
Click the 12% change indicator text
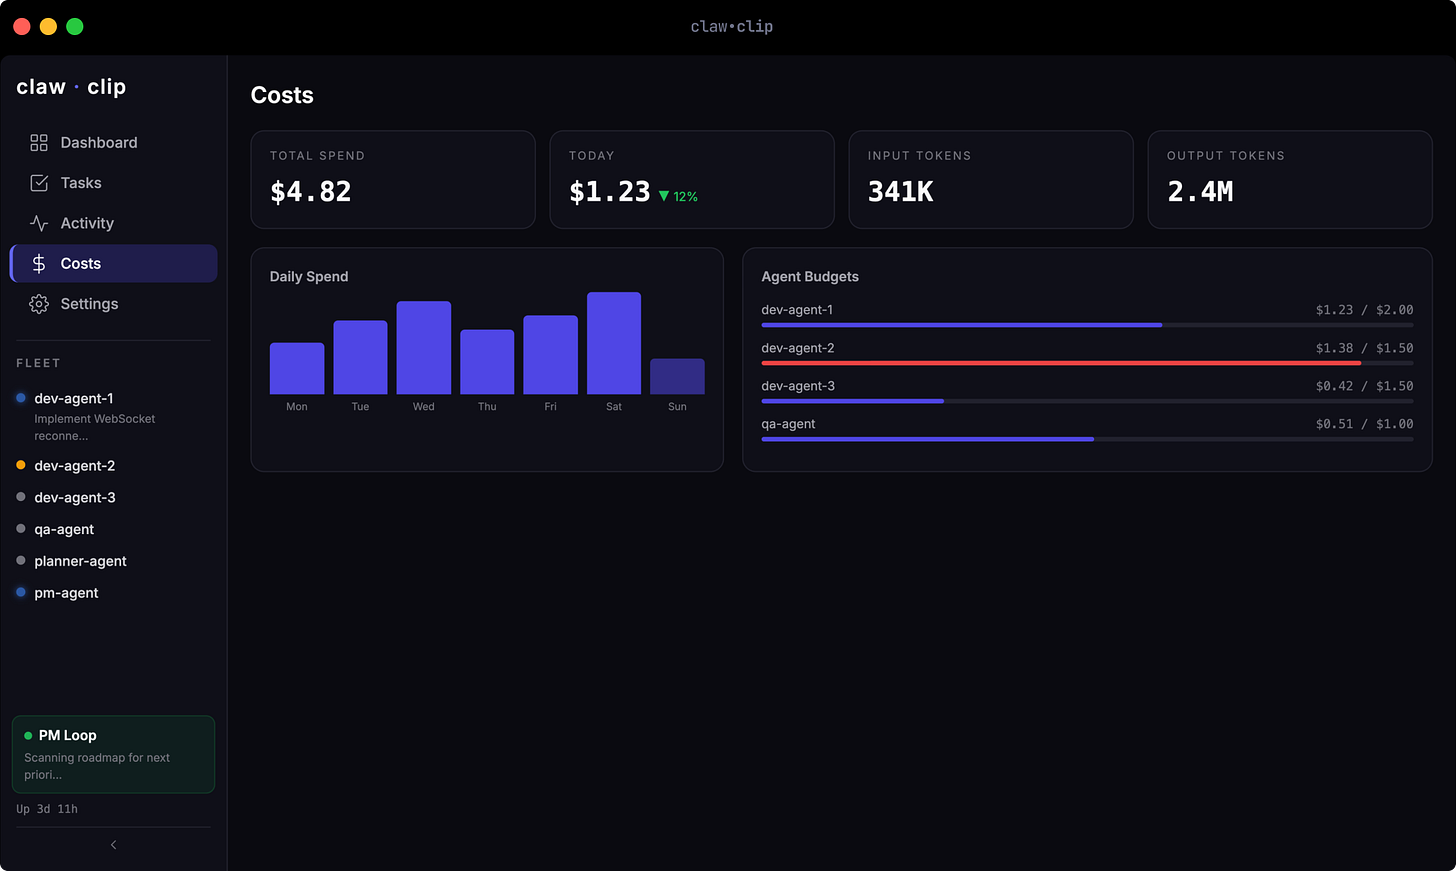[686, 197]
